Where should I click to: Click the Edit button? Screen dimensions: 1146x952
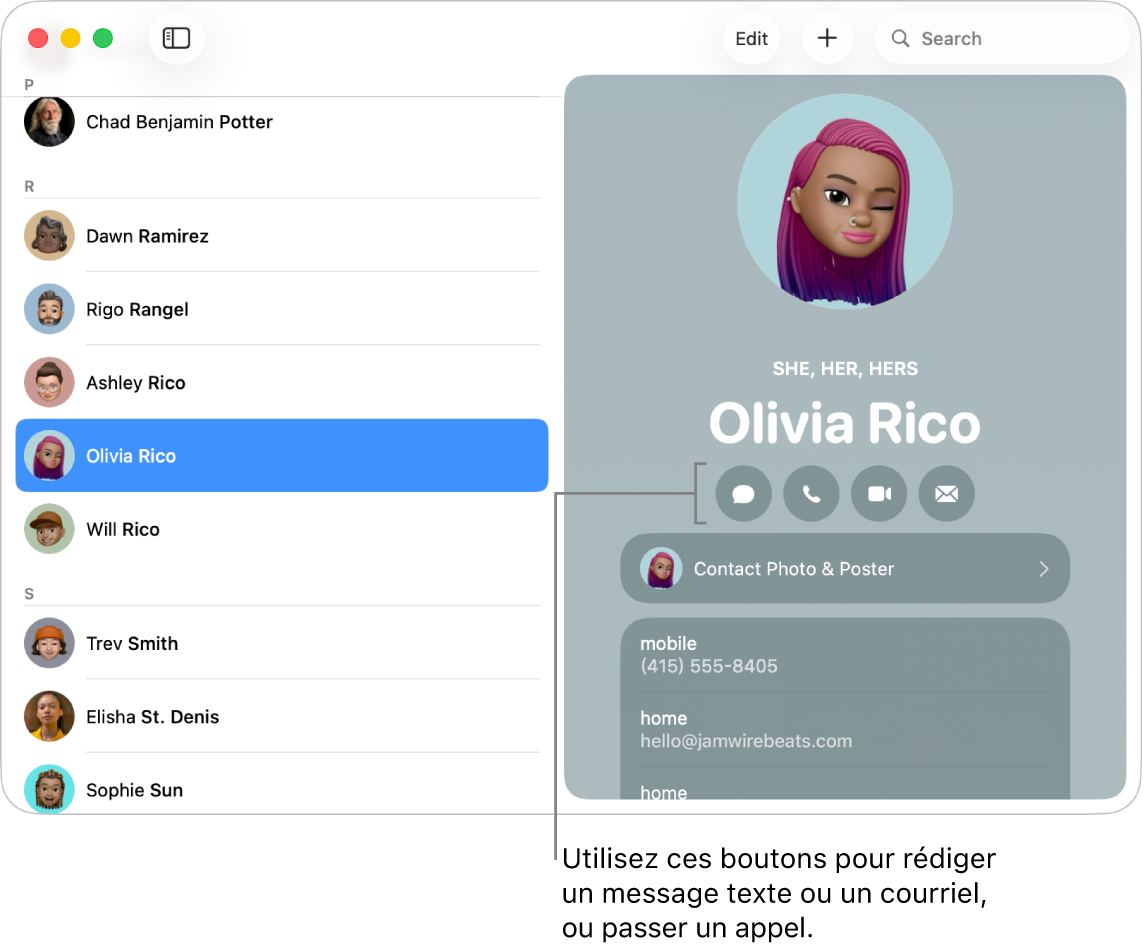751,38
